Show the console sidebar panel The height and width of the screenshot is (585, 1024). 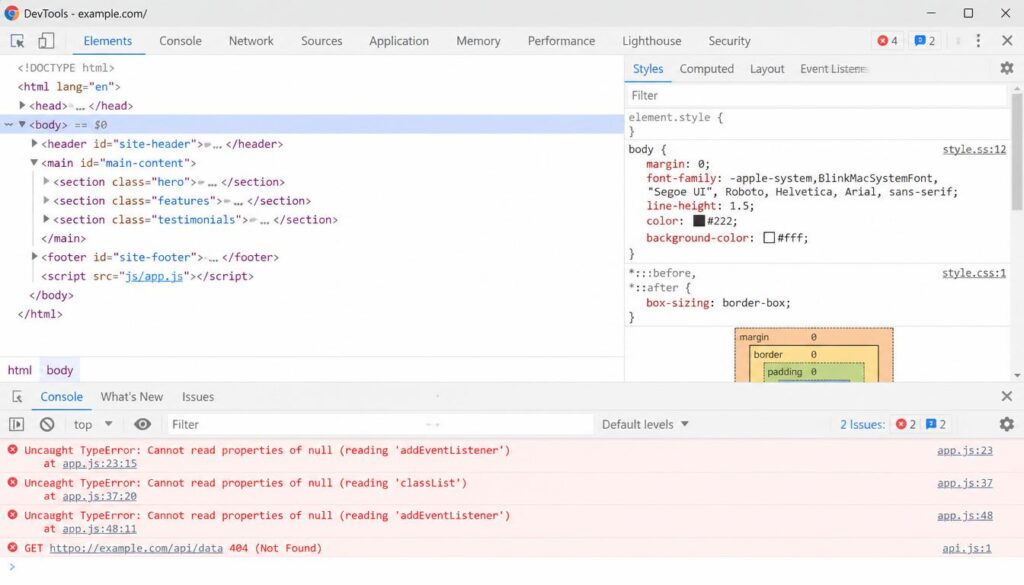click(x=16, y=424)
